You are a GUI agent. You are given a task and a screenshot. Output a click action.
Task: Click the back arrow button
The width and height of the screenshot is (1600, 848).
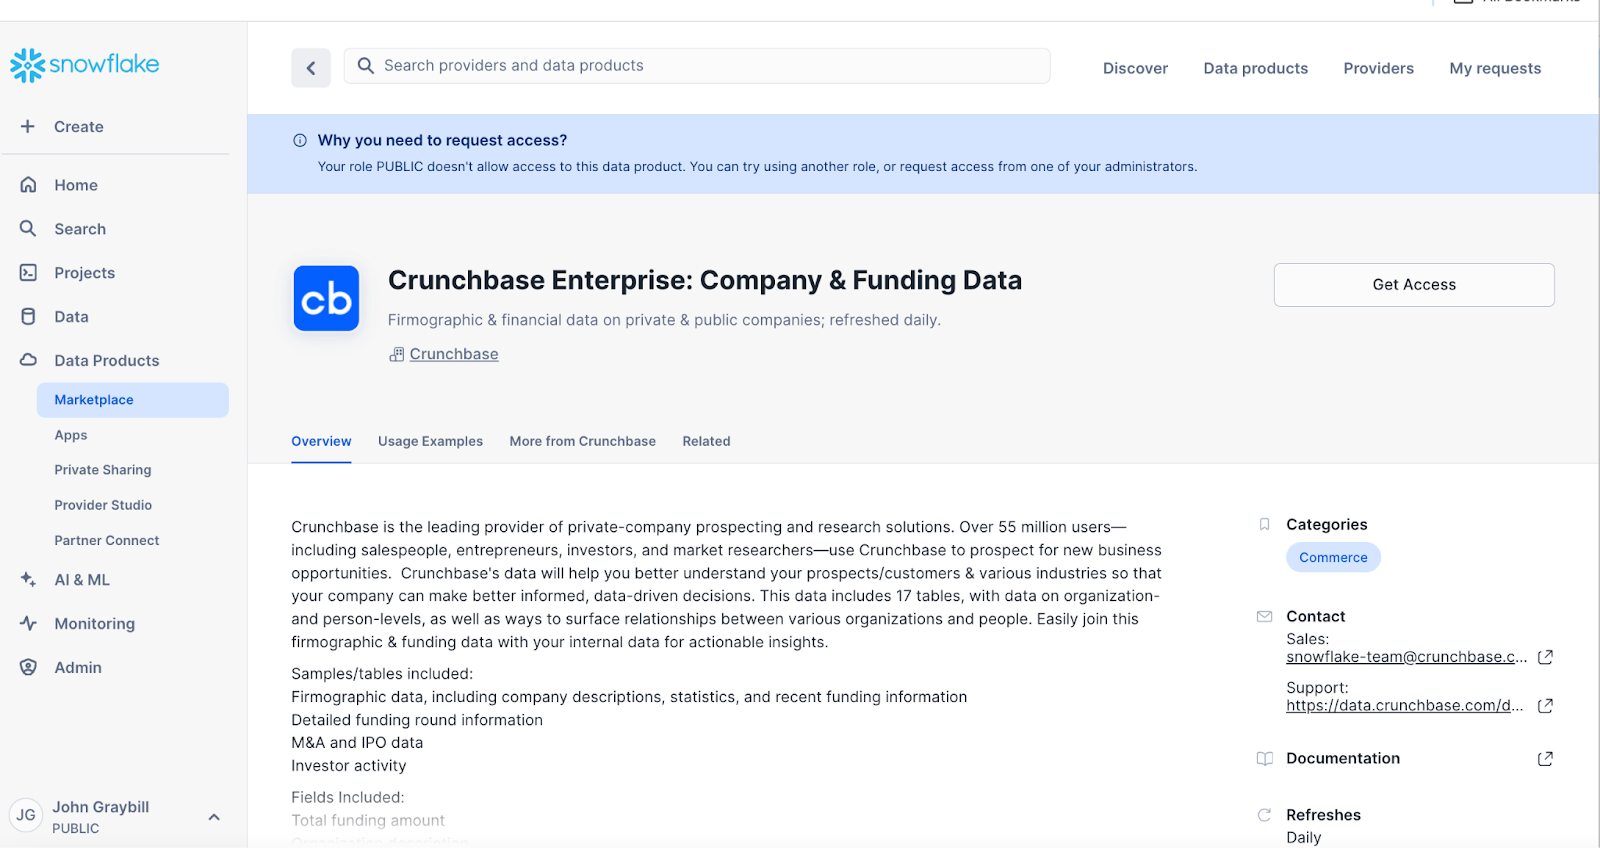click(311, 68)
